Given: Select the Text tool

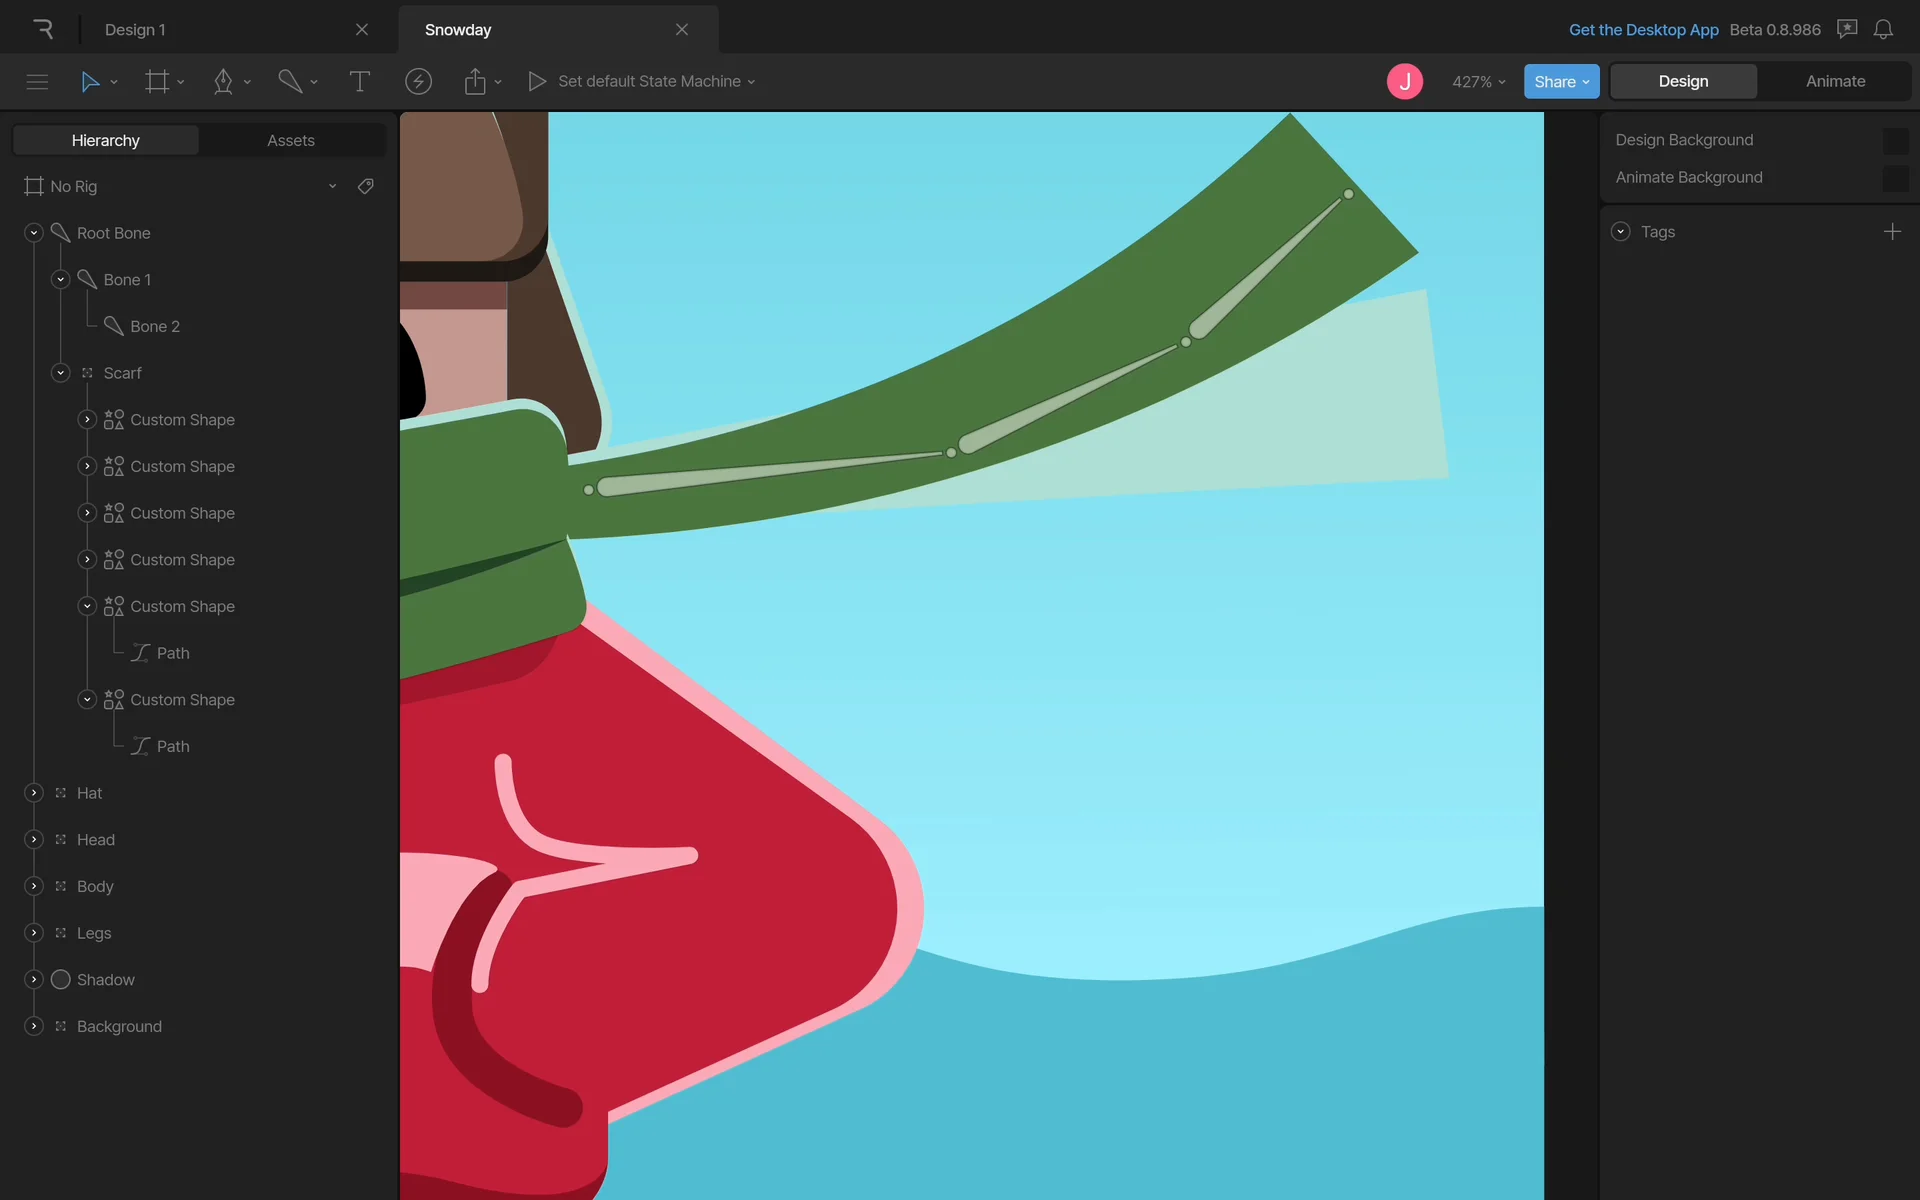Looking at the screenshot, I should tap(359, 81).
